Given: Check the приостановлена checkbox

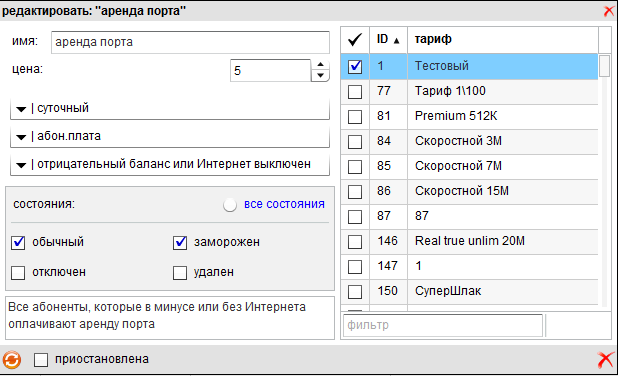Looking at the screenshot, I should coord(41,359).
